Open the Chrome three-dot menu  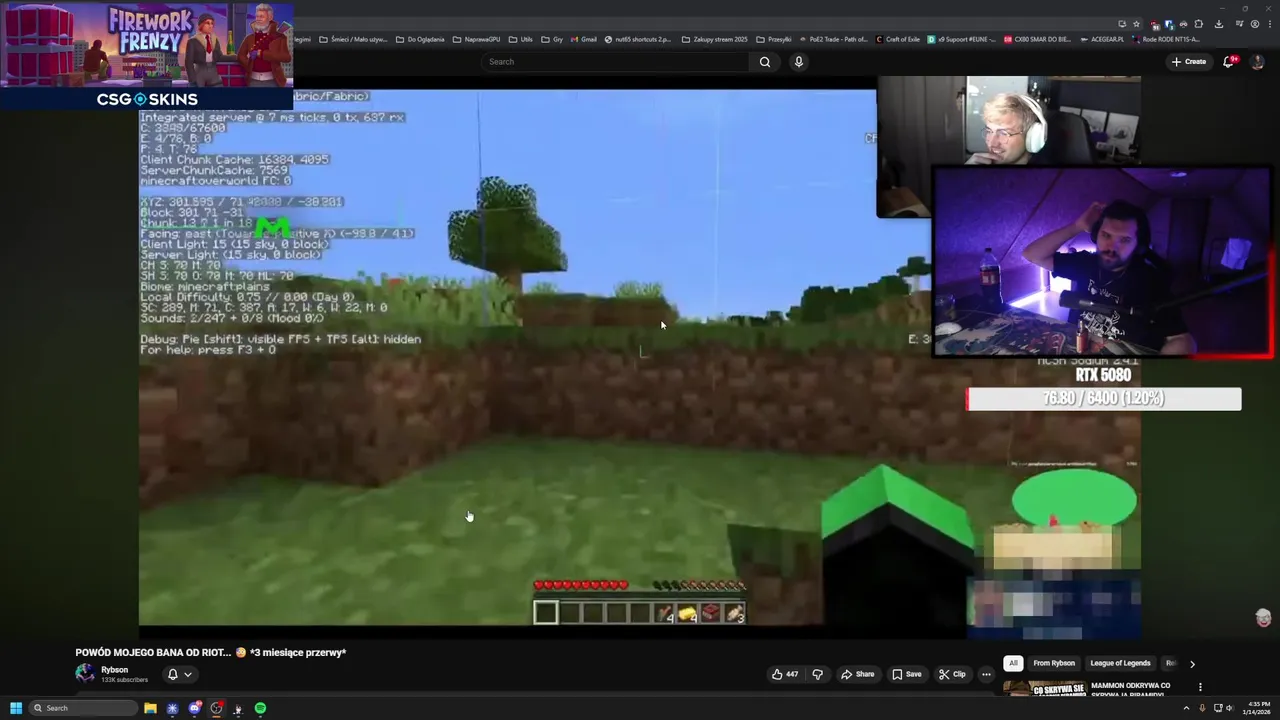[x=1270, y=24]
